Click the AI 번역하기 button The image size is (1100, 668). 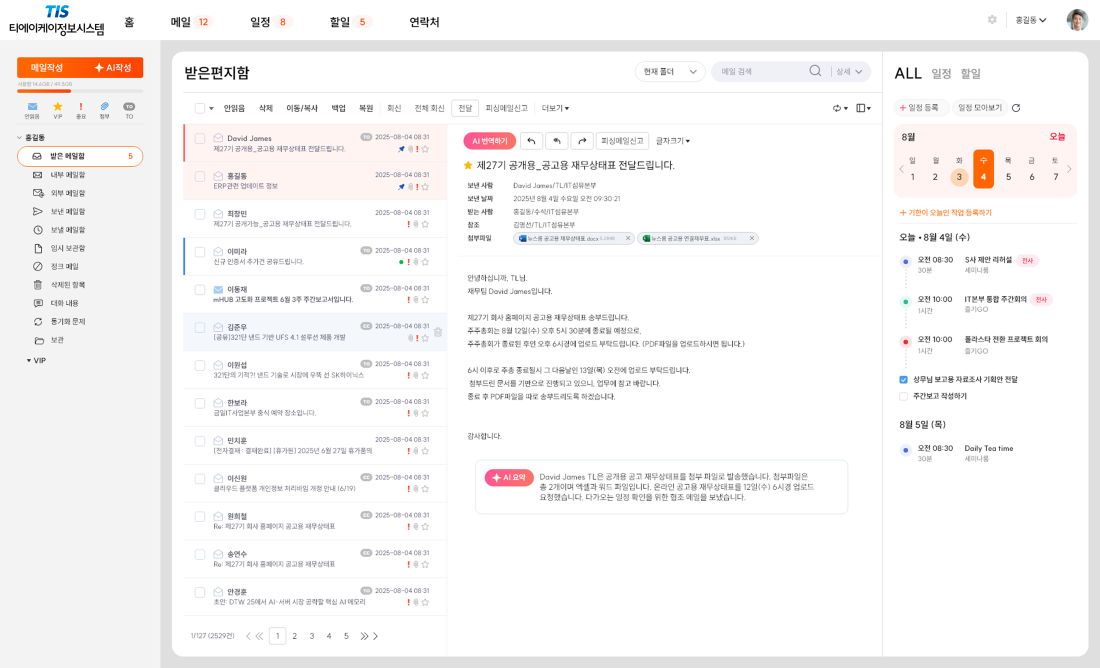(x=489, y=141)
